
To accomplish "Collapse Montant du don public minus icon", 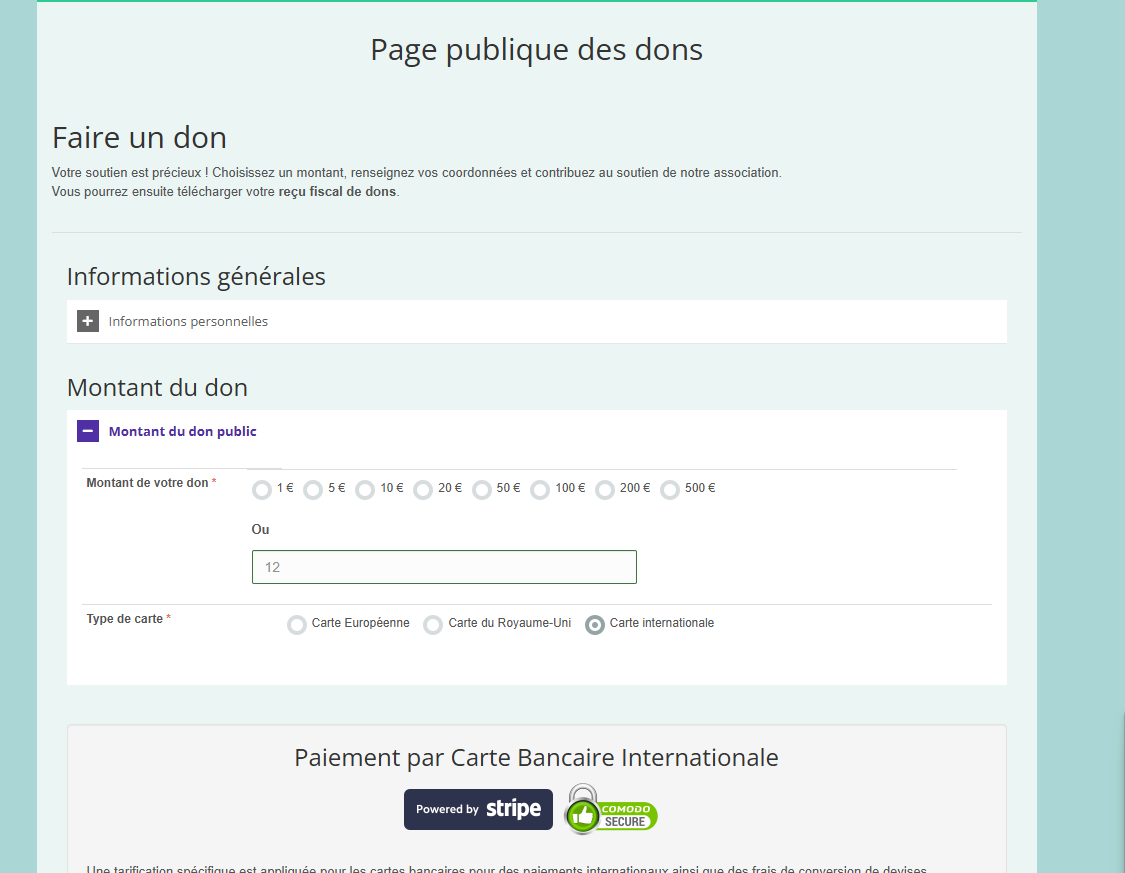I will coord(88,431).
